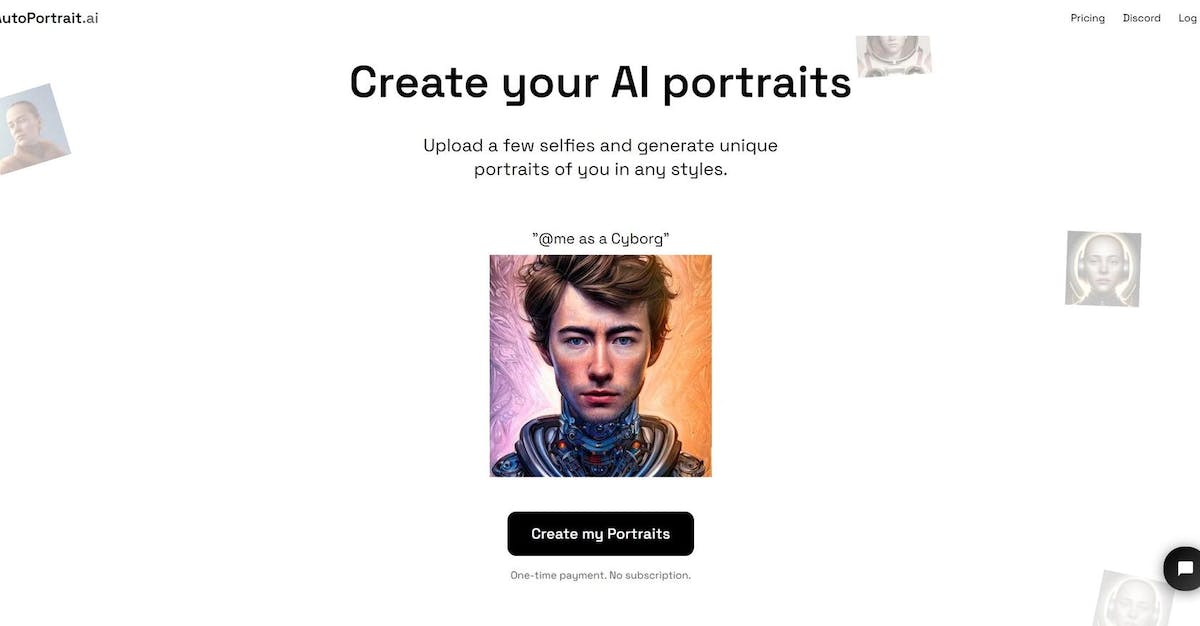Open the Log in link
This screenshot has width=1200, height=626.
(x=1188, y=18)
